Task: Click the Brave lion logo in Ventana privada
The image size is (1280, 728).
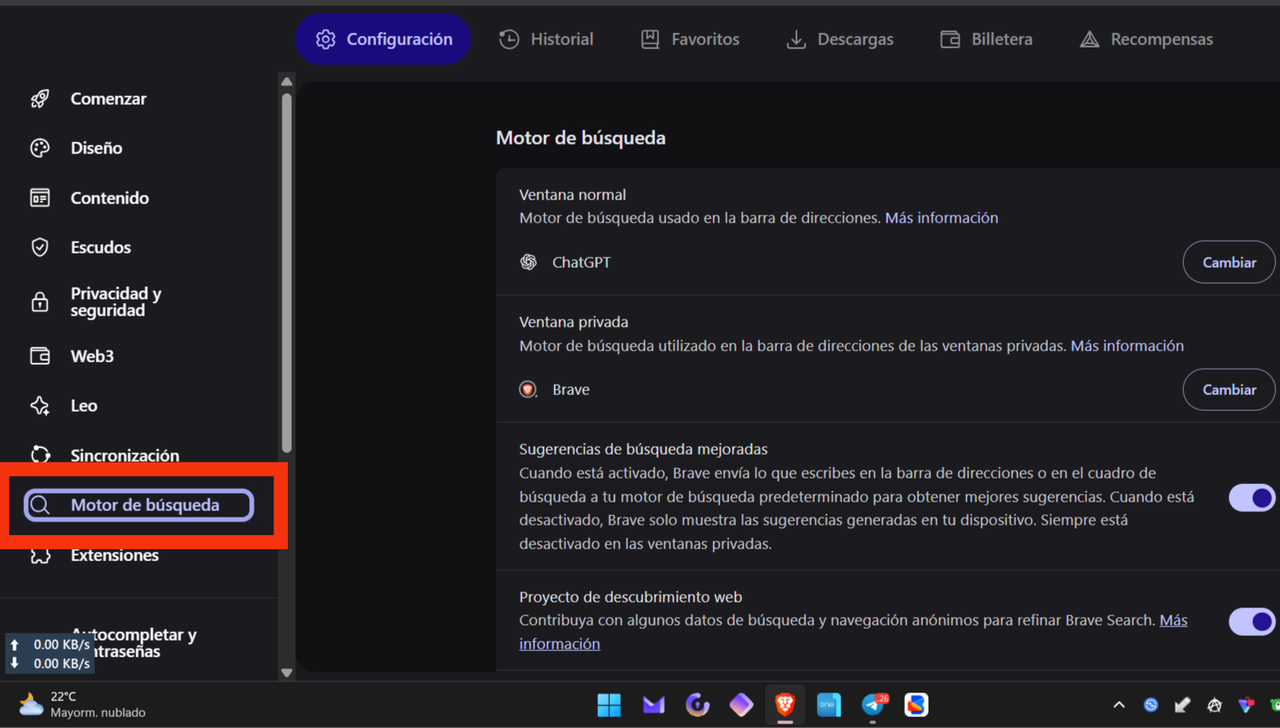Action: coord(529,389)
